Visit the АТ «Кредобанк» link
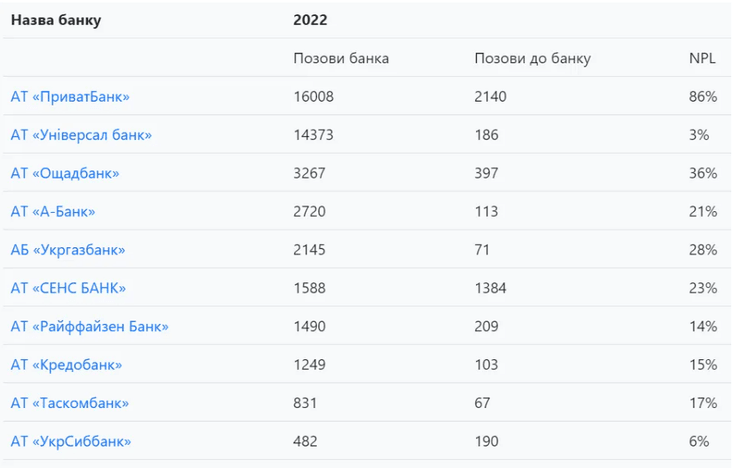This screenshot has width=740, height=468. (x=66, y=365)
